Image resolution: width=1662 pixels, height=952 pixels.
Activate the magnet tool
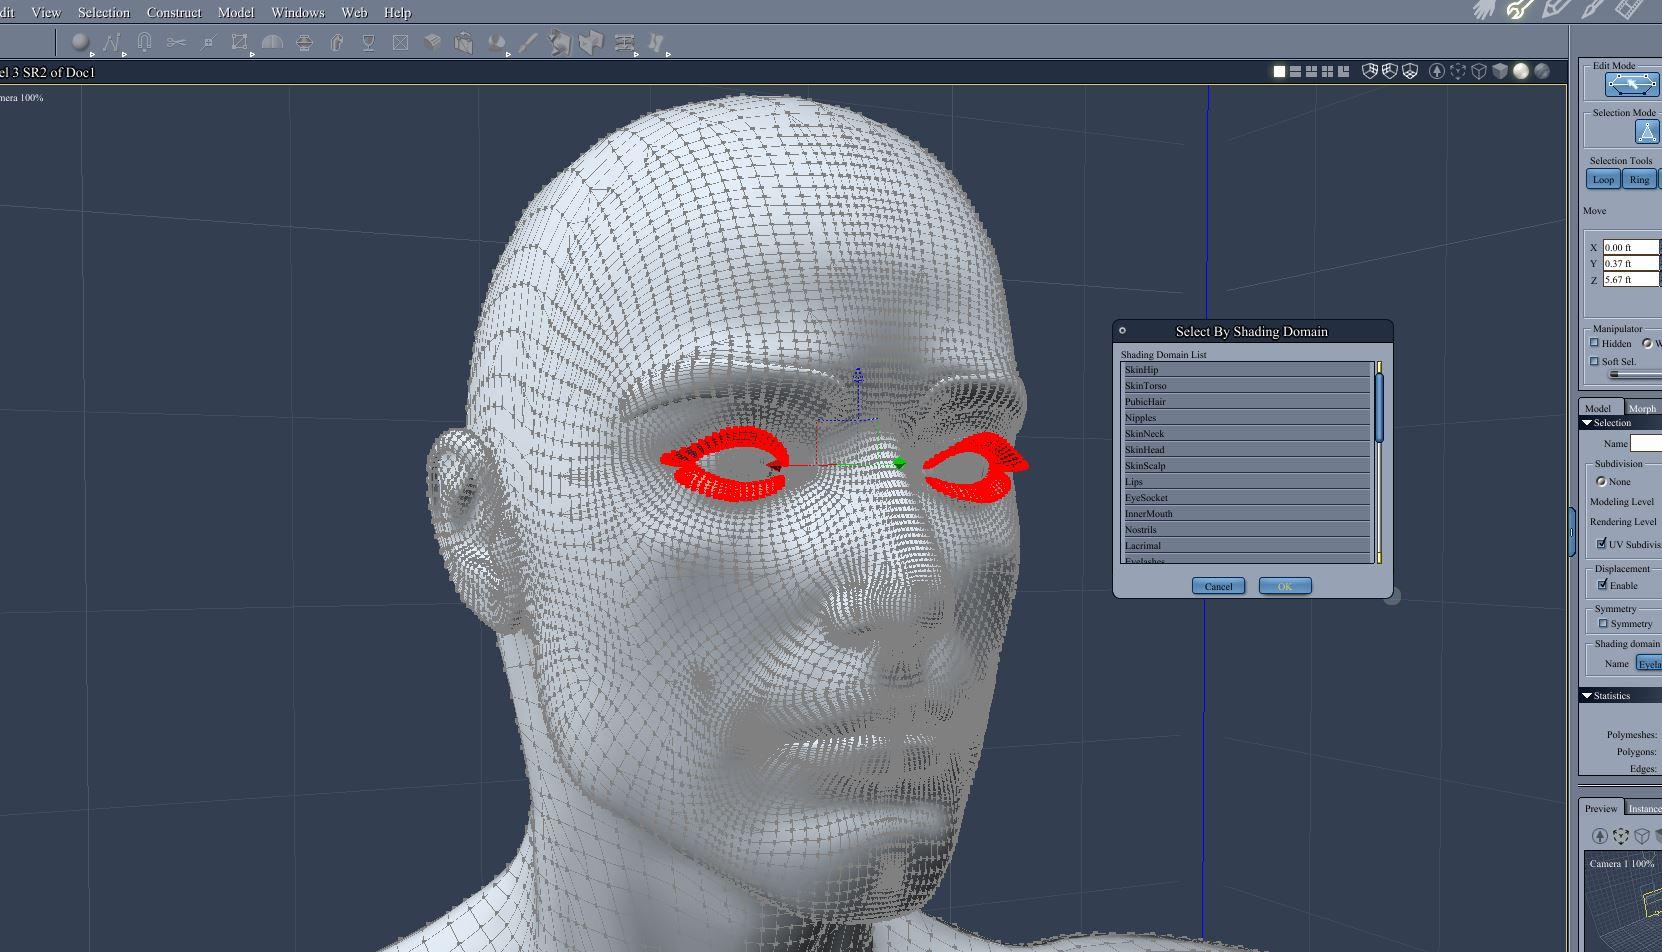[144, 42]
